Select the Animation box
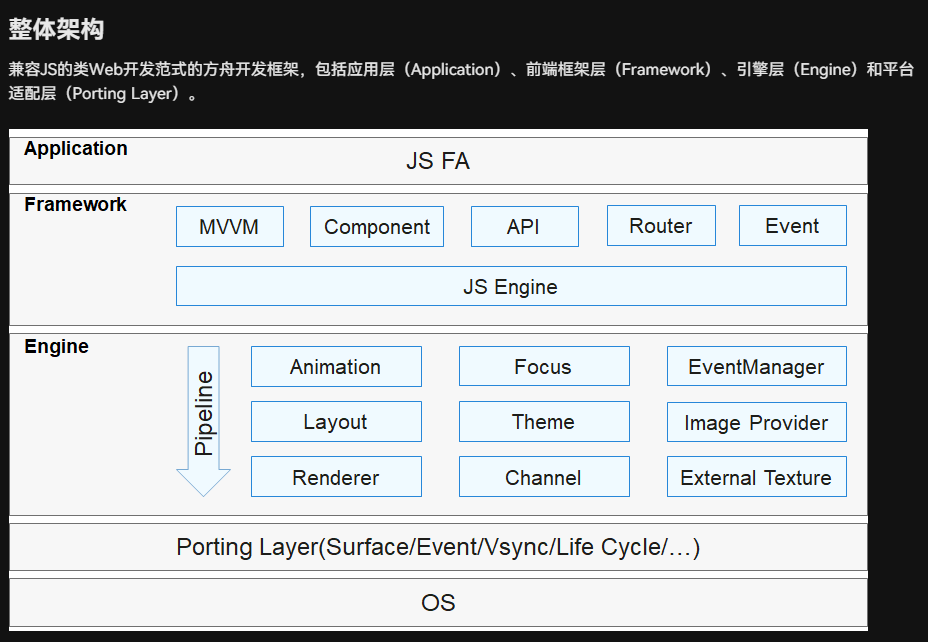Image resolution: width=928 pixels, height=642 pixels. pos(336,367)
